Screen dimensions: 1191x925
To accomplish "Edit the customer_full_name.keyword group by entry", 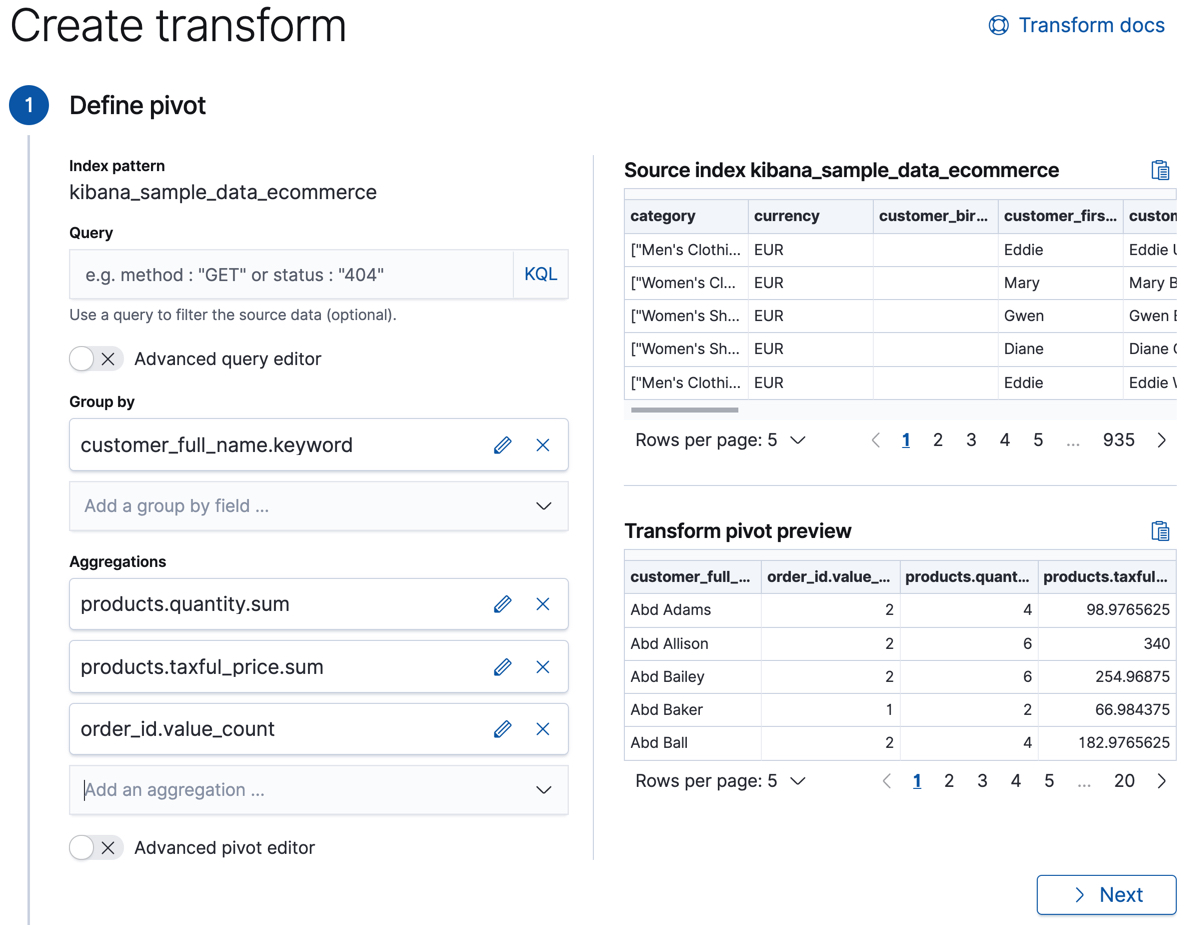I will pyautogui.click(x=502, y=444).
